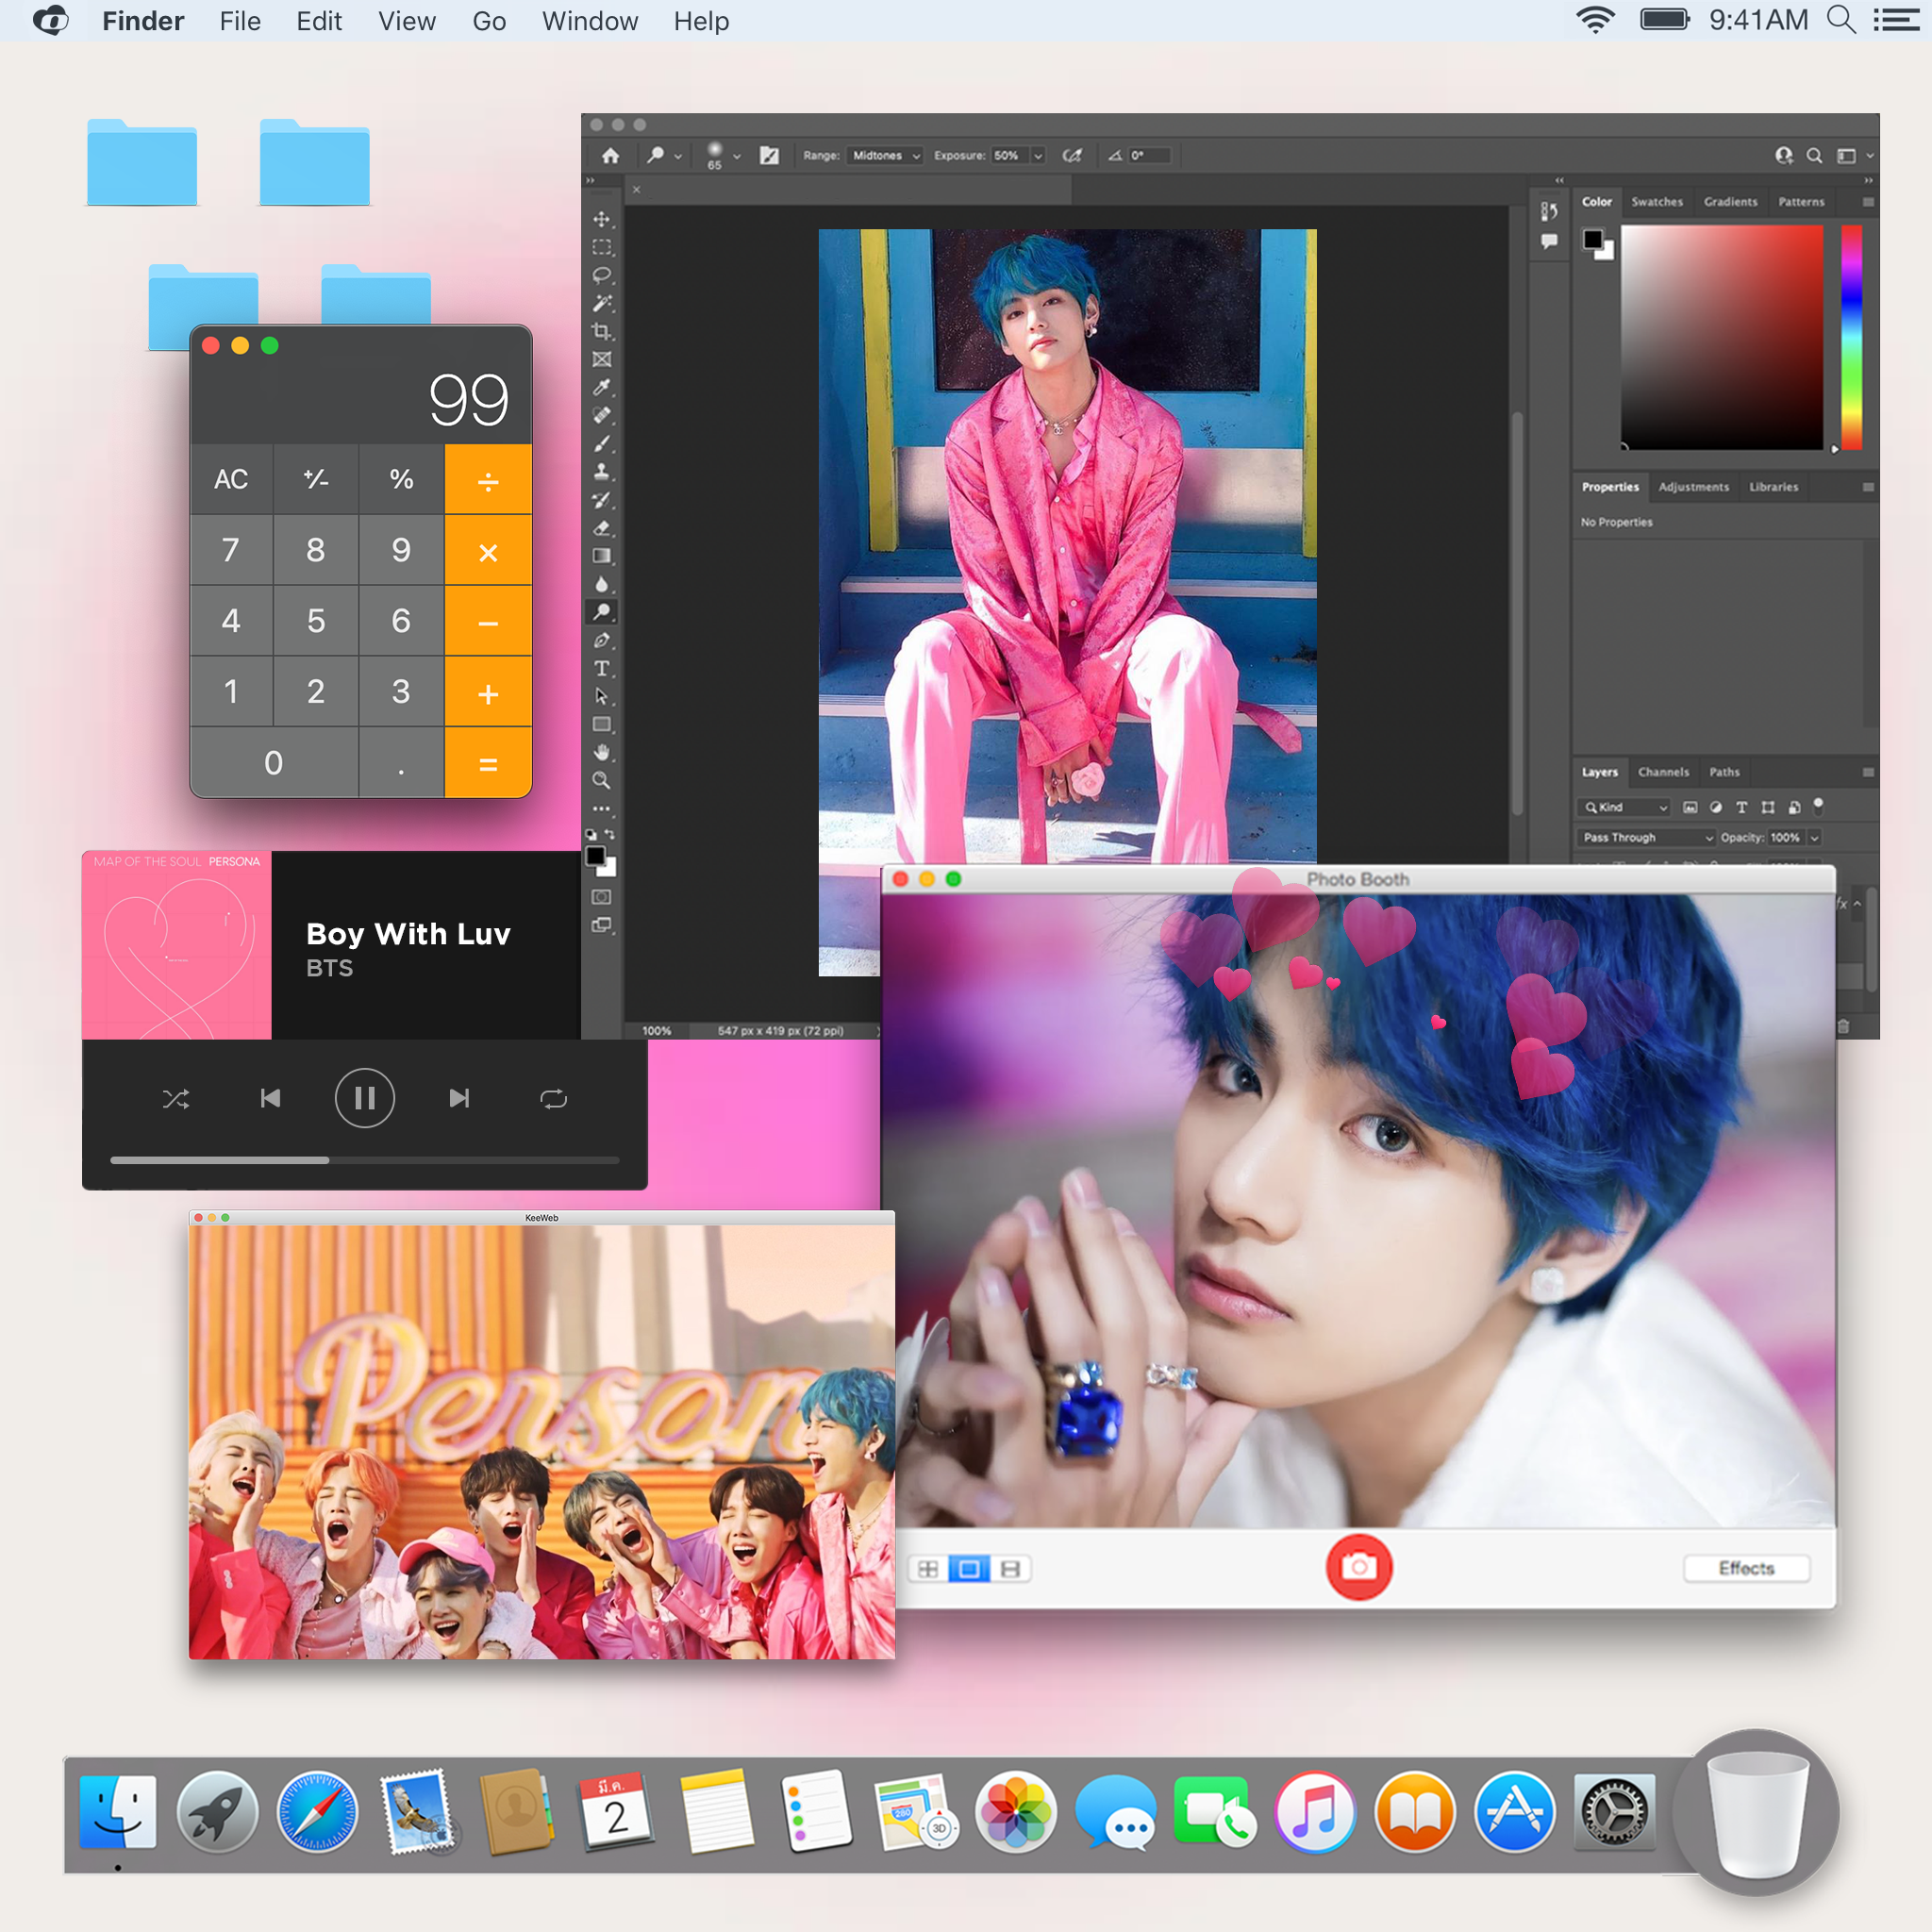This screenshot has width=1932, height=1932.
Task: Pick the Lasso tool
Action: pyautogui.click(x=601, y=274)
